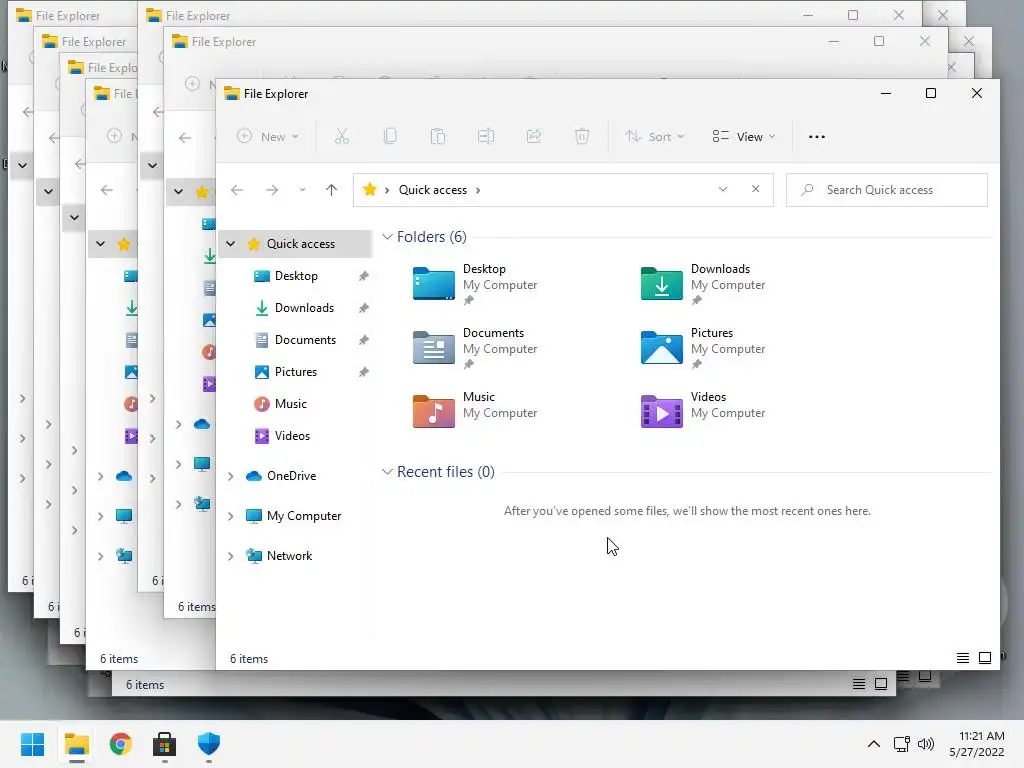Open Microsoft Store from taskbar
Screen dimensions: 1024x768
(165, 744)
